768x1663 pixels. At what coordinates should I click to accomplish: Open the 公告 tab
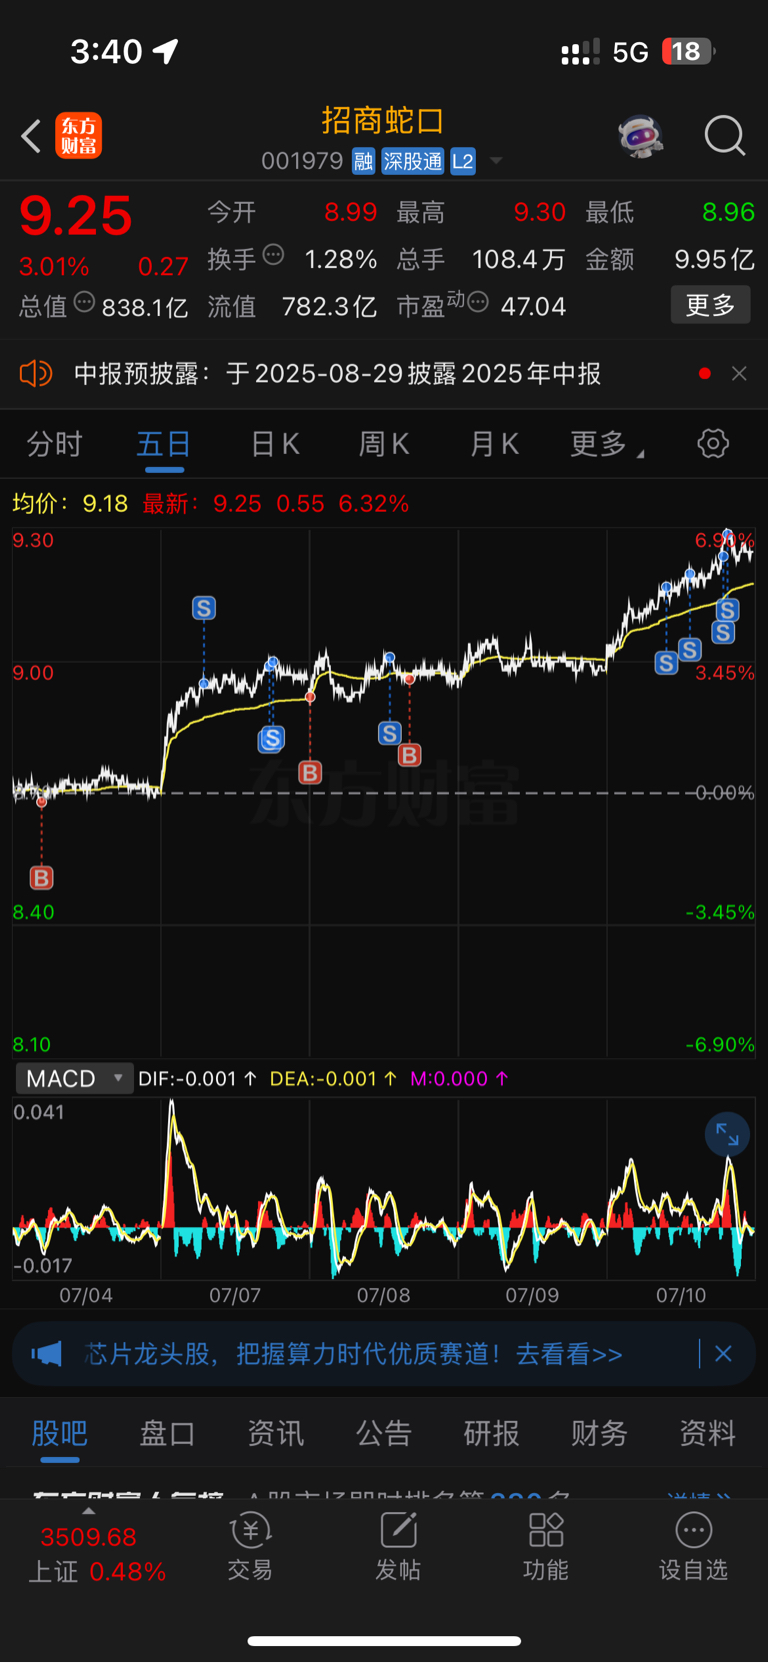click(x=383, y=1433)
